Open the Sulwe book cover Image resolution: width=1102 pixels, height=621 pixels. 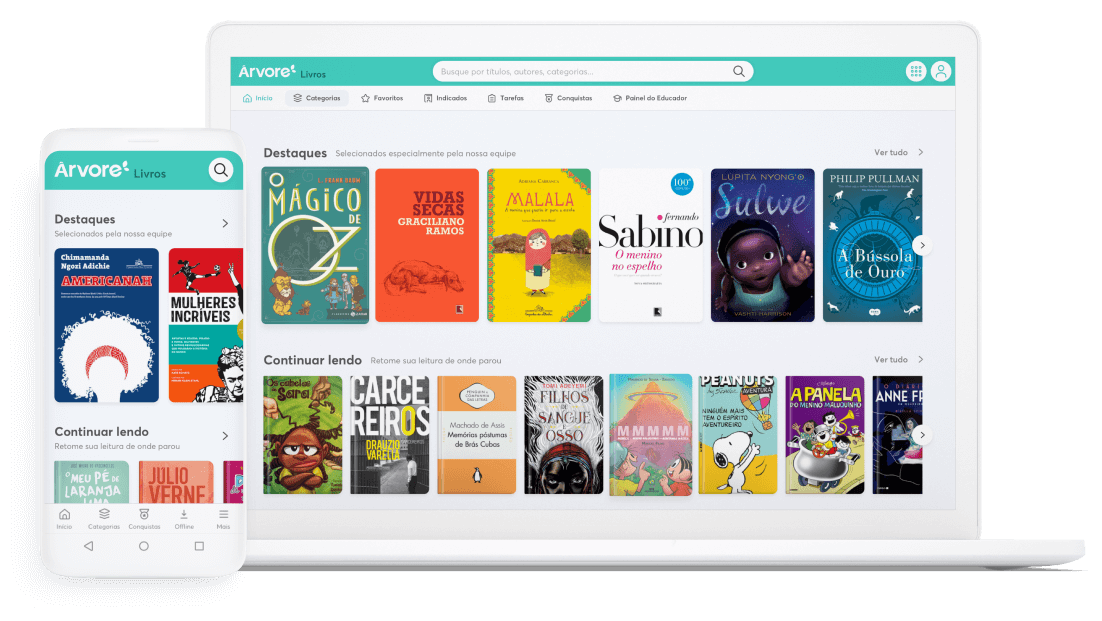pyautogui.click(x=763, y=245)
